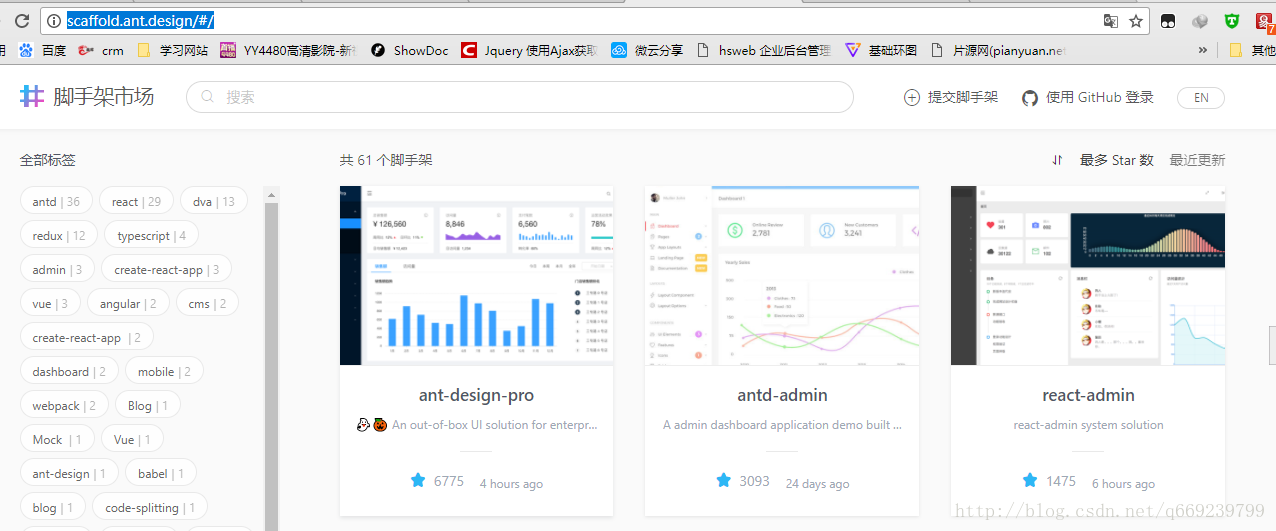1276x531 pixels.
Task: Click the star icon on react-admin card
Action: click(1030, 481)
